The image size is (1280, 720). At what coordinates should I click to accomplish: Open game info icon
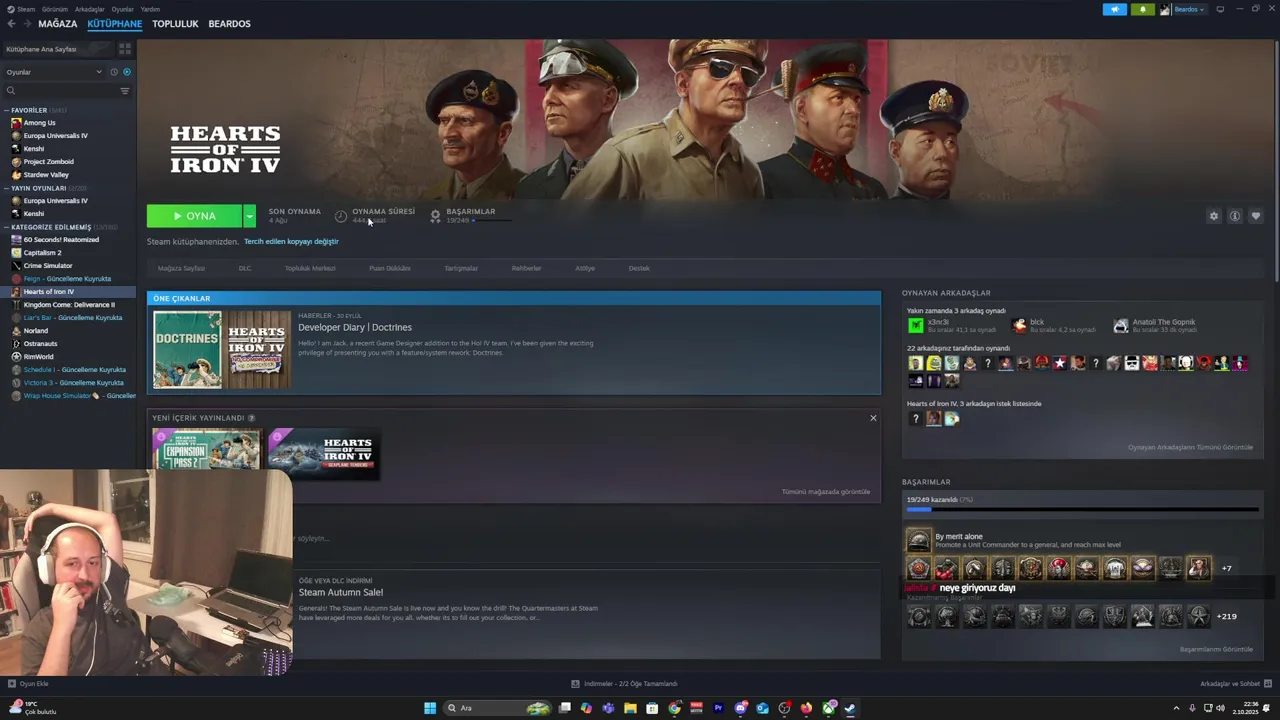(1235, 216)
